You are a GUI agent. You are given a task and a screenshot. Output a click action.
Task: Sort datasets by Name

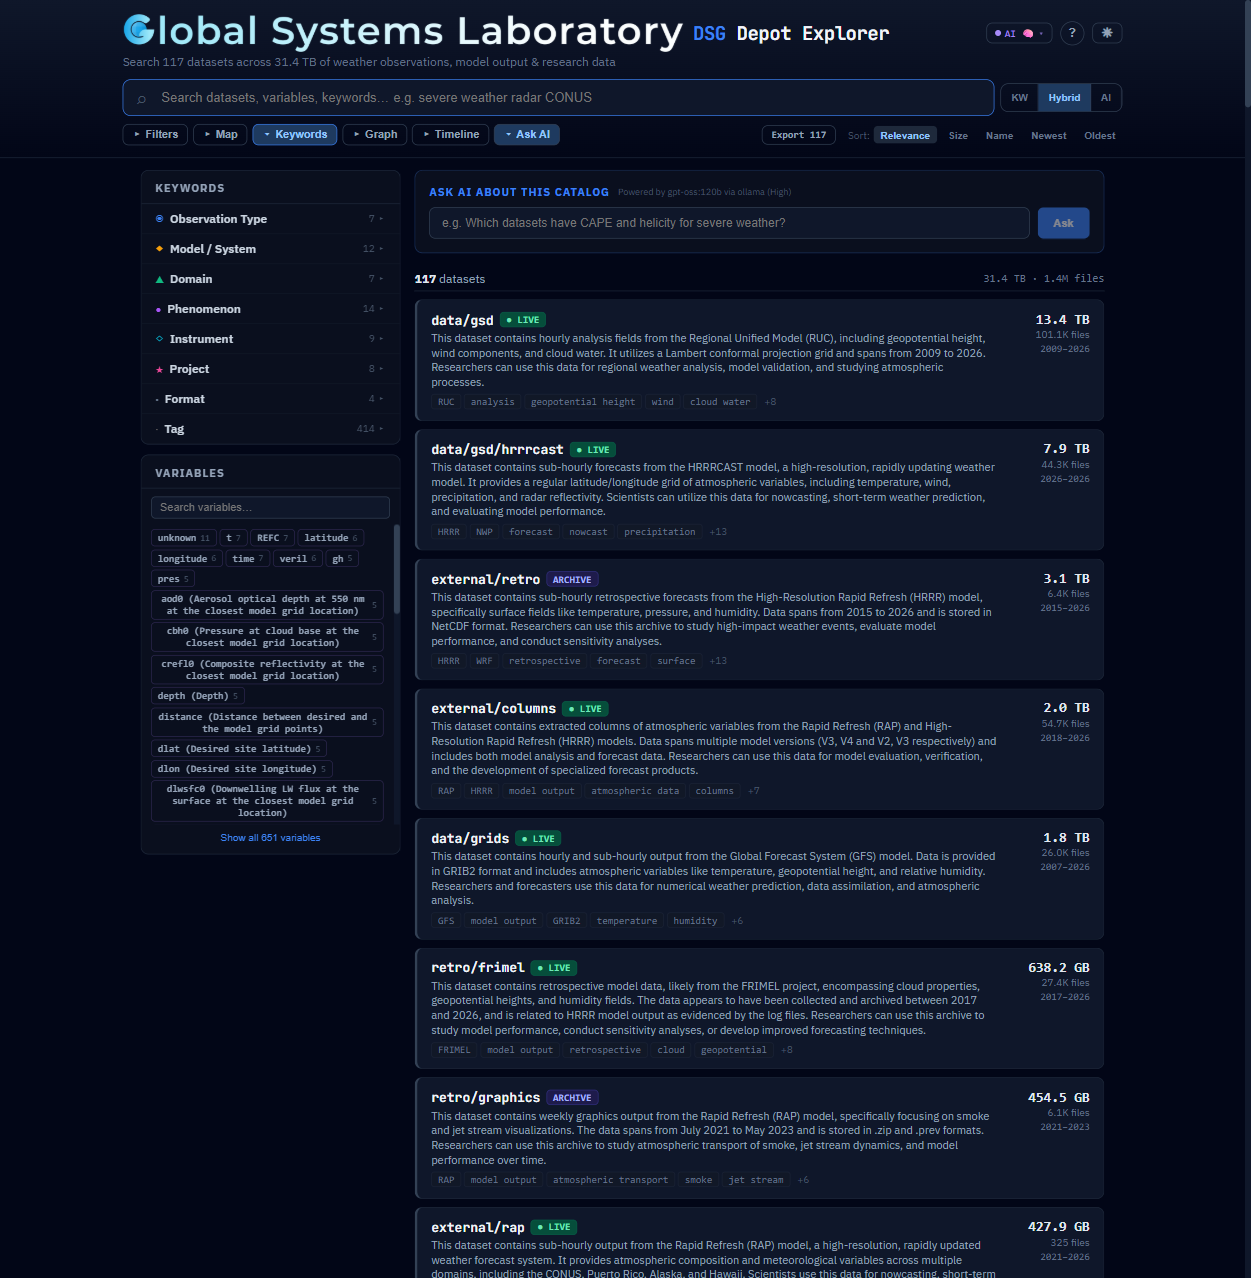click(999, 136)
